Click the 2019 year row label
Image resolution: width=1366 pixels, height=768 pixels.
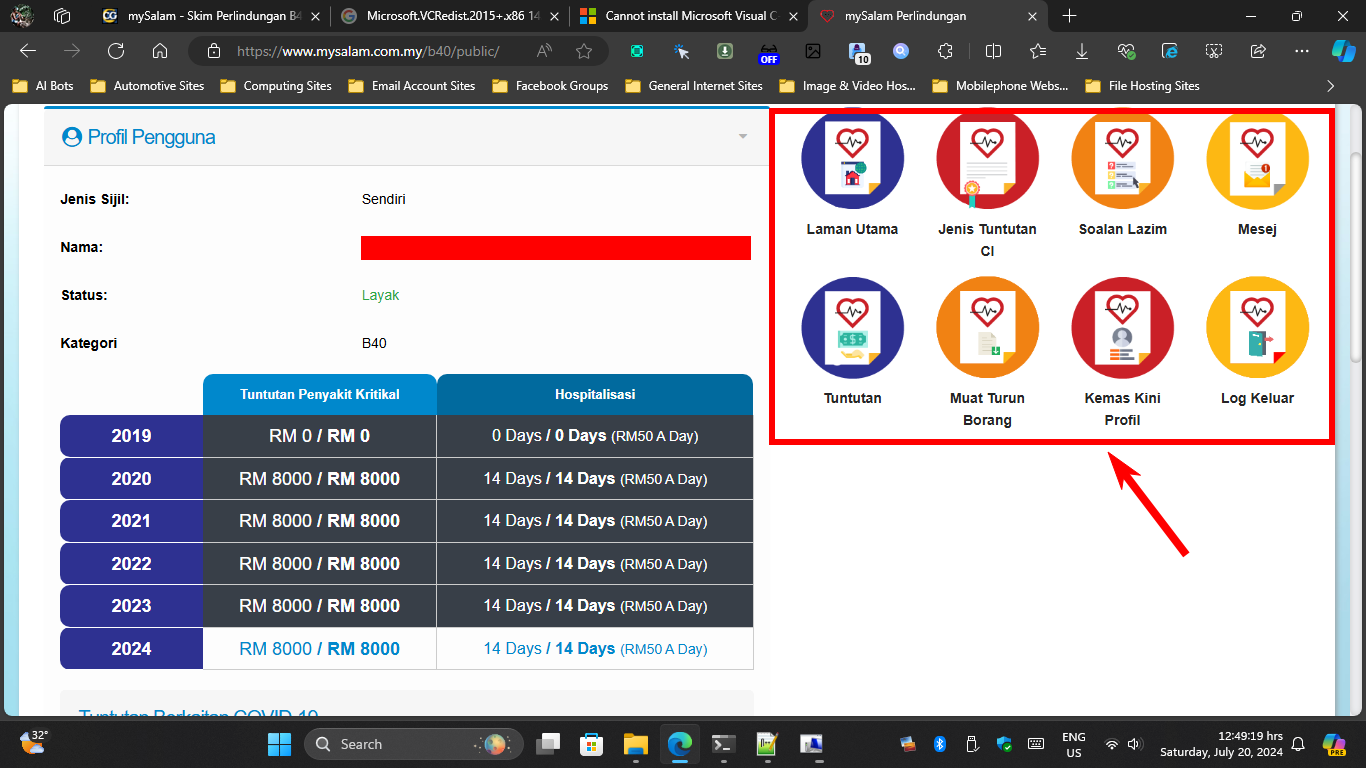[x=132, y=436]
